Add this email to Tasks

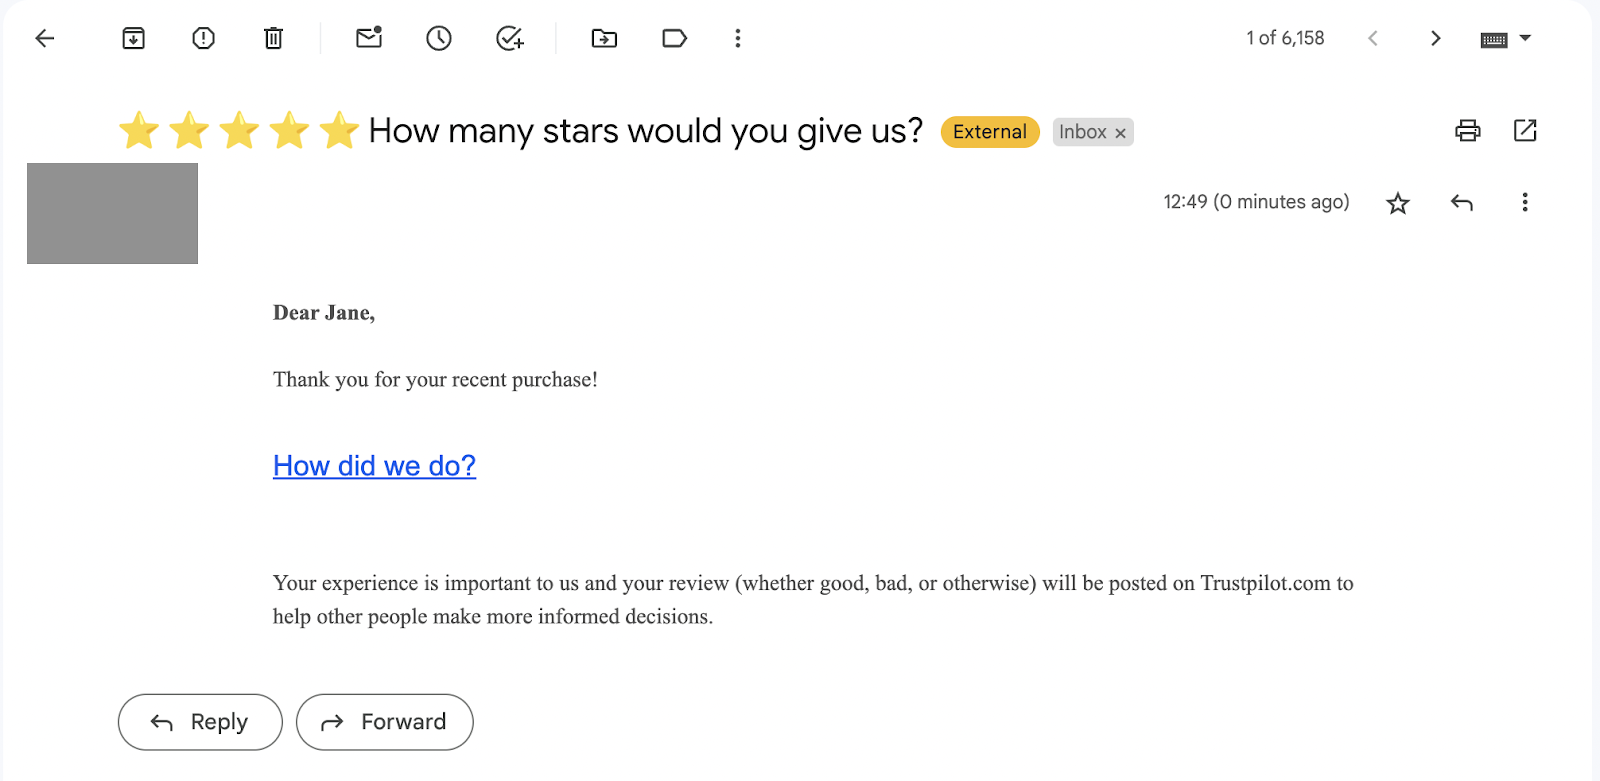coord(509,38)
